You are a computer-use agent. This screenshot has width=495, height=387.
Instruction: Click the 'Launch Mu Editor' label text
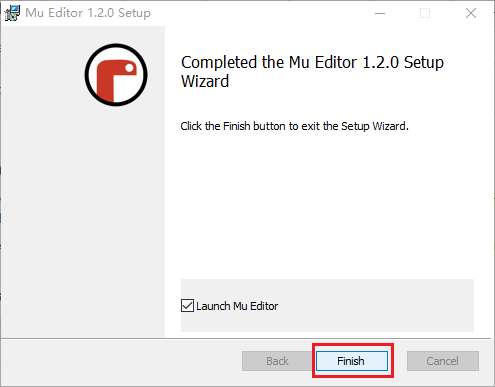coord(237,306)
